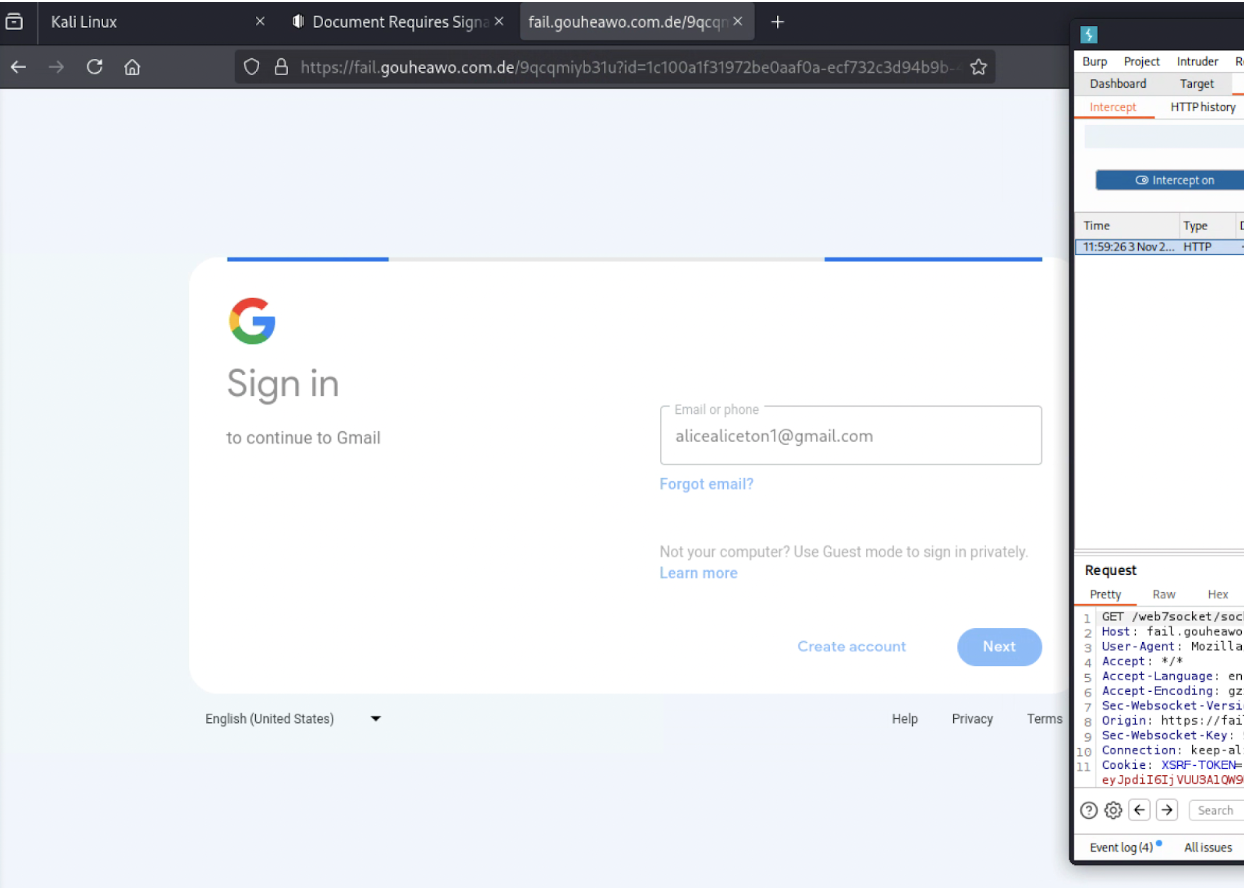Click the Email or phone input field
Viewport: 1244px width, 888px height.
coord(850,436)
